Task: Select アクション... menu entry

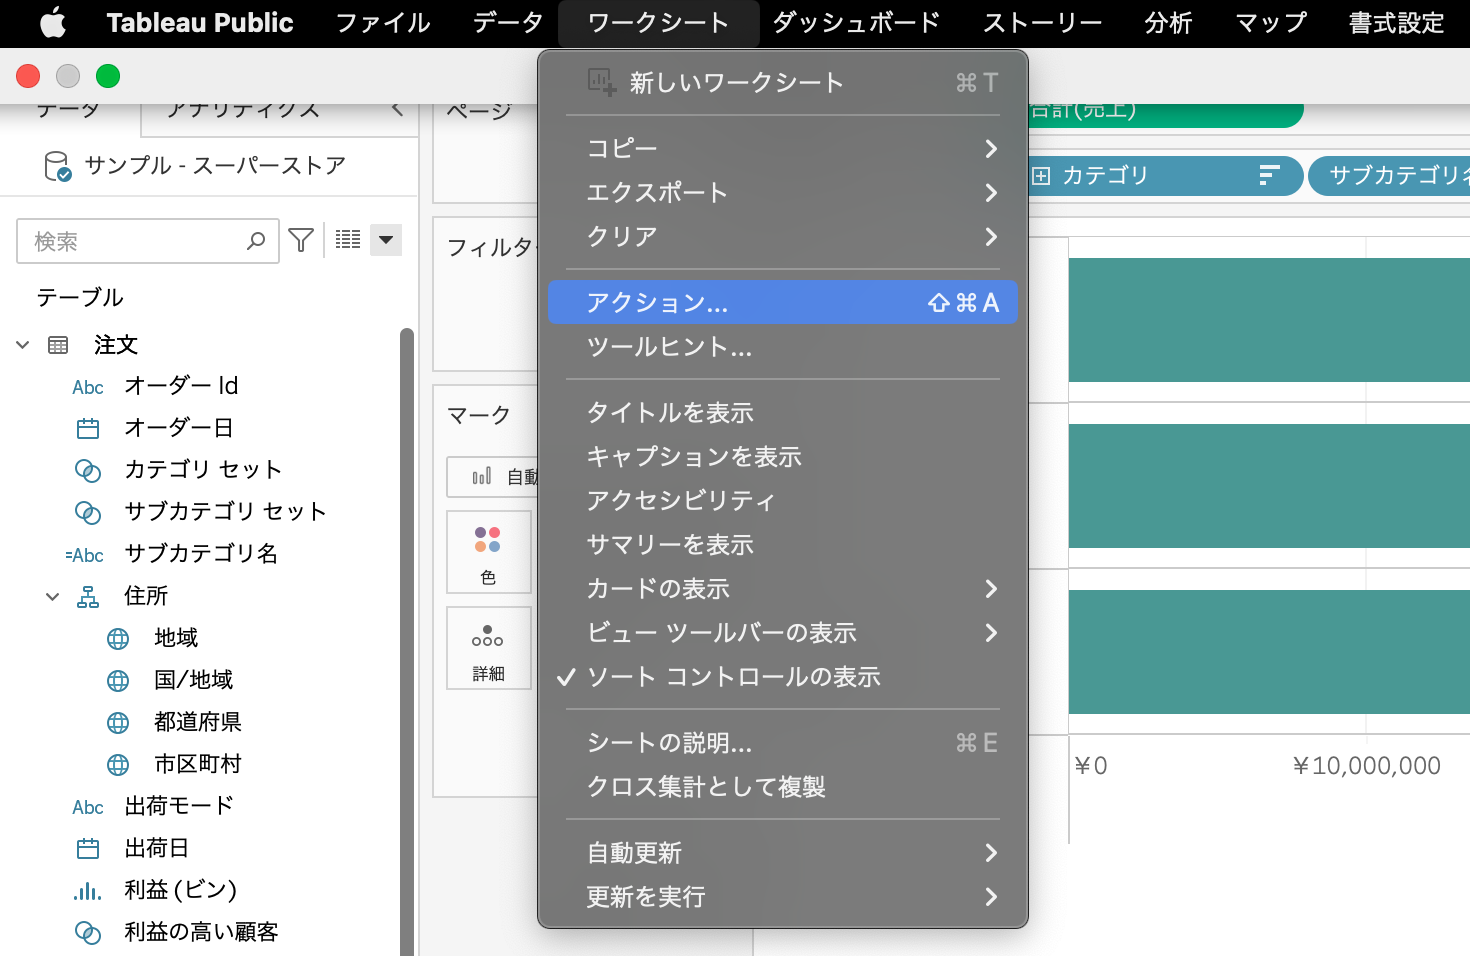Action: (x=783, y=302)
